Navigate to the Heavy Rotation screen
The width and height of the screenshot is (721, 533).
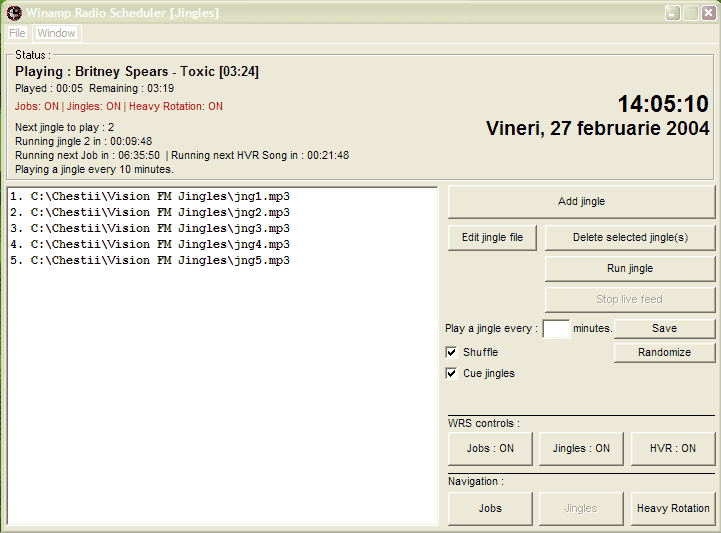[x=673, y=509]
